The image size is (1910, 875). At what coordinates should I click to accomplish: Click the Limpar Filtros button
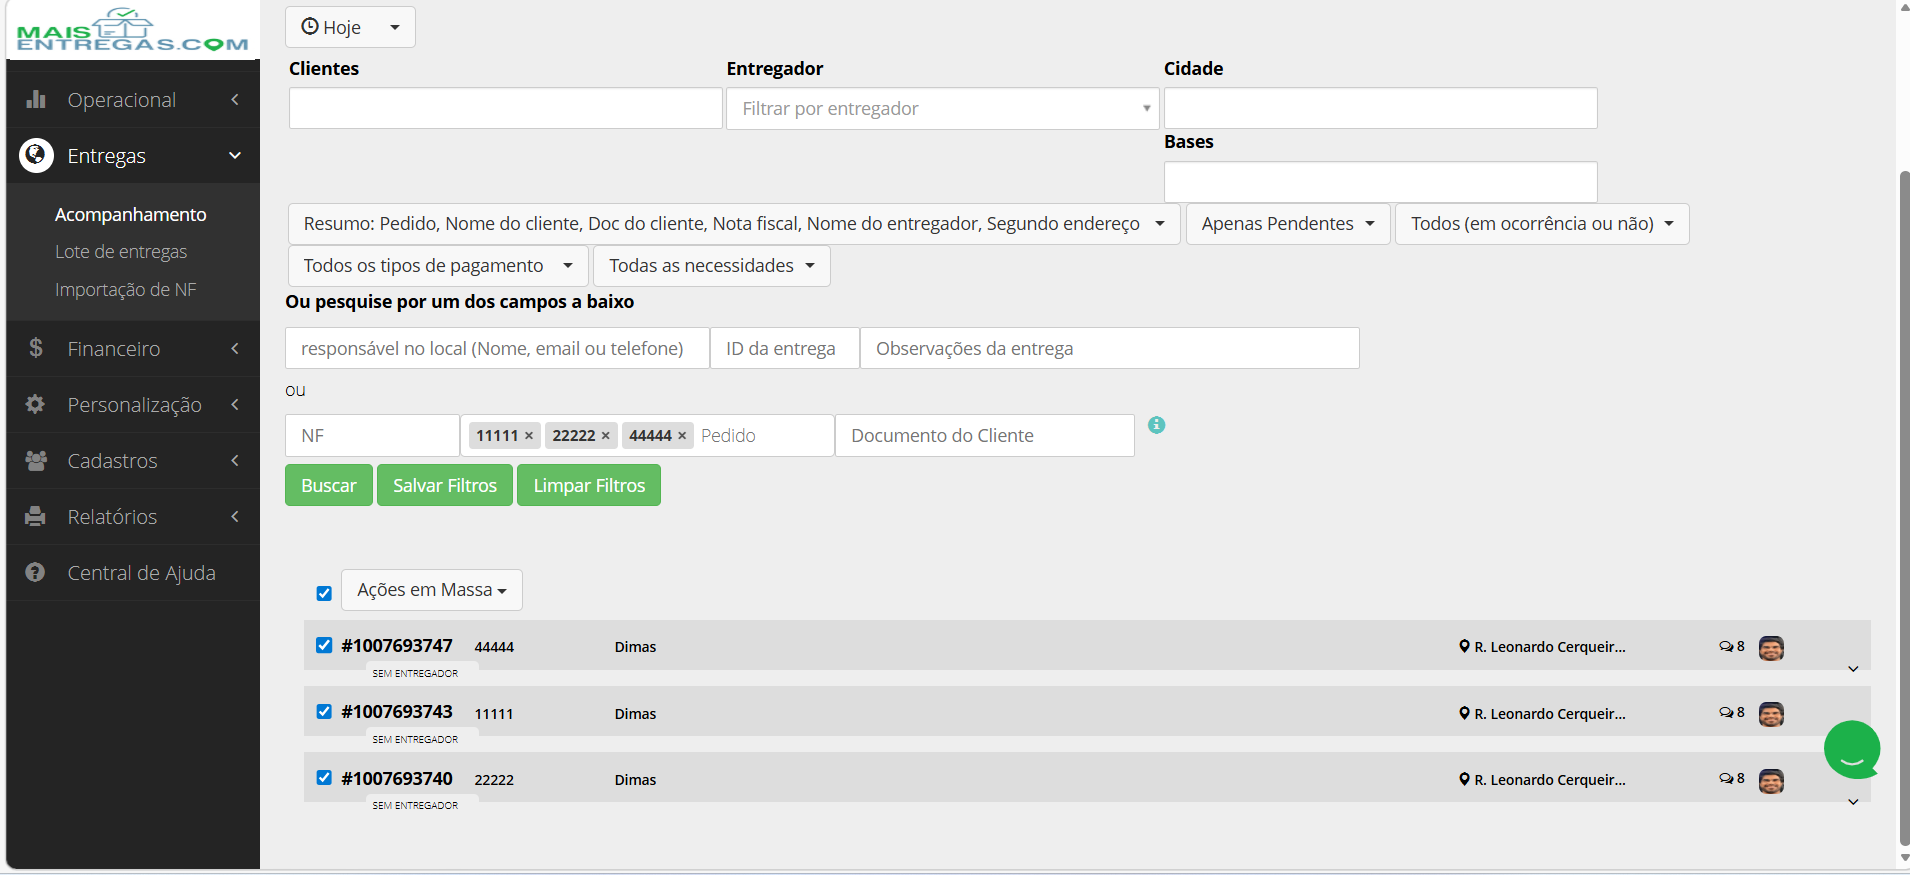(589, 485)
